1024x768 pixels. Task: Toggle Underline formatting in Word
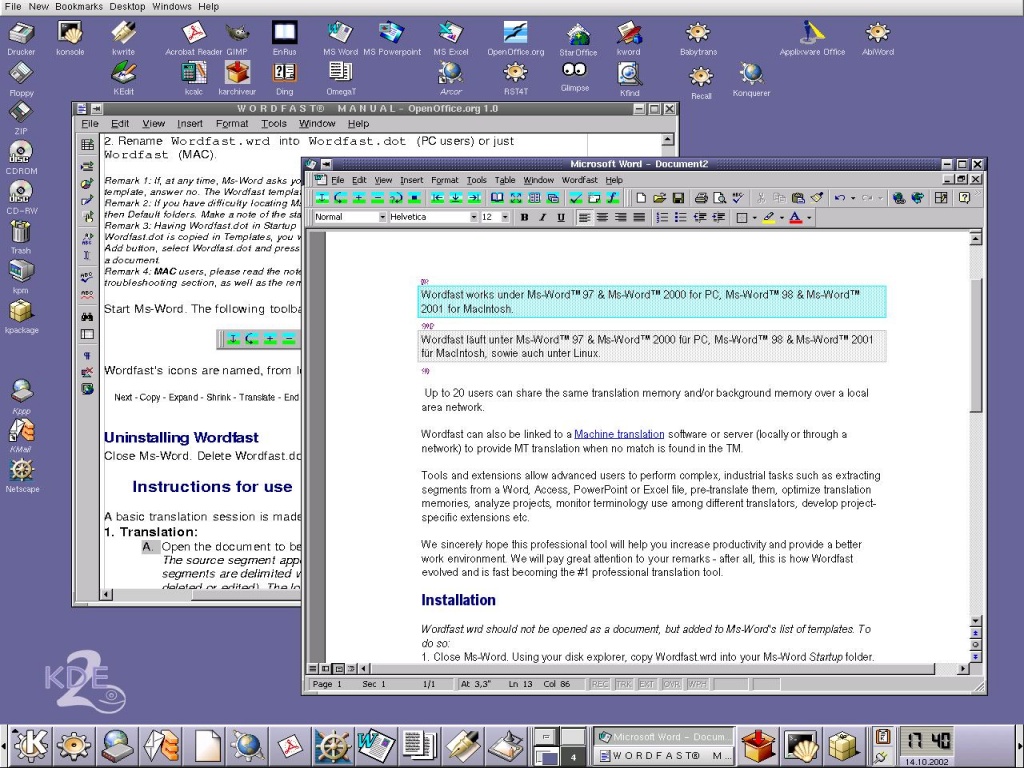point(560,217)
